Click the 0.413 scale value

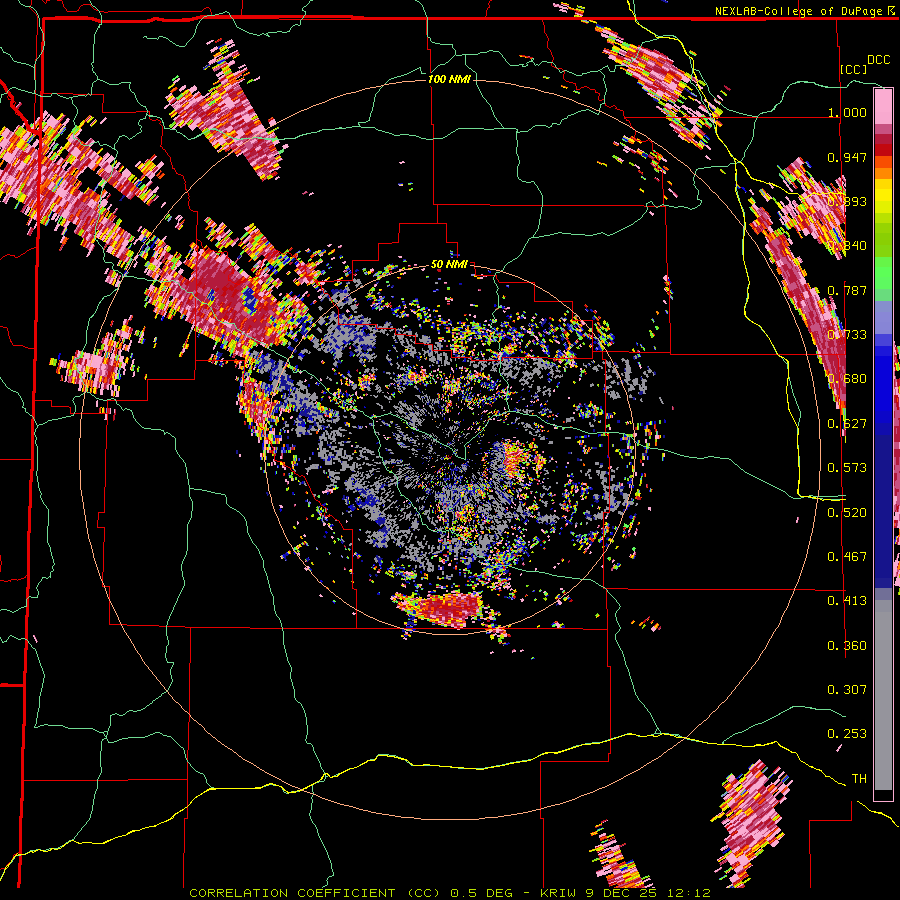pyautogui.click(x=847, y=601)
